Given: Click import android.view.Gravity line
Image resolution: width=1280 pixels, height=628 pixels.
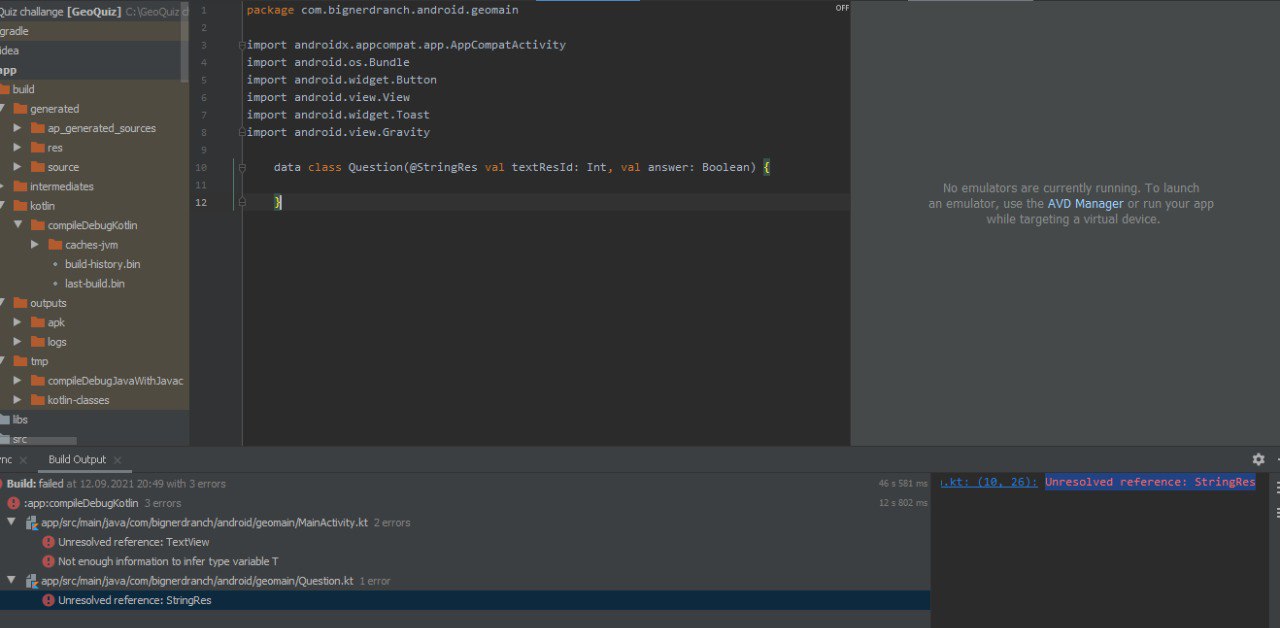Looking at the screenshot, I should (338, 132).
